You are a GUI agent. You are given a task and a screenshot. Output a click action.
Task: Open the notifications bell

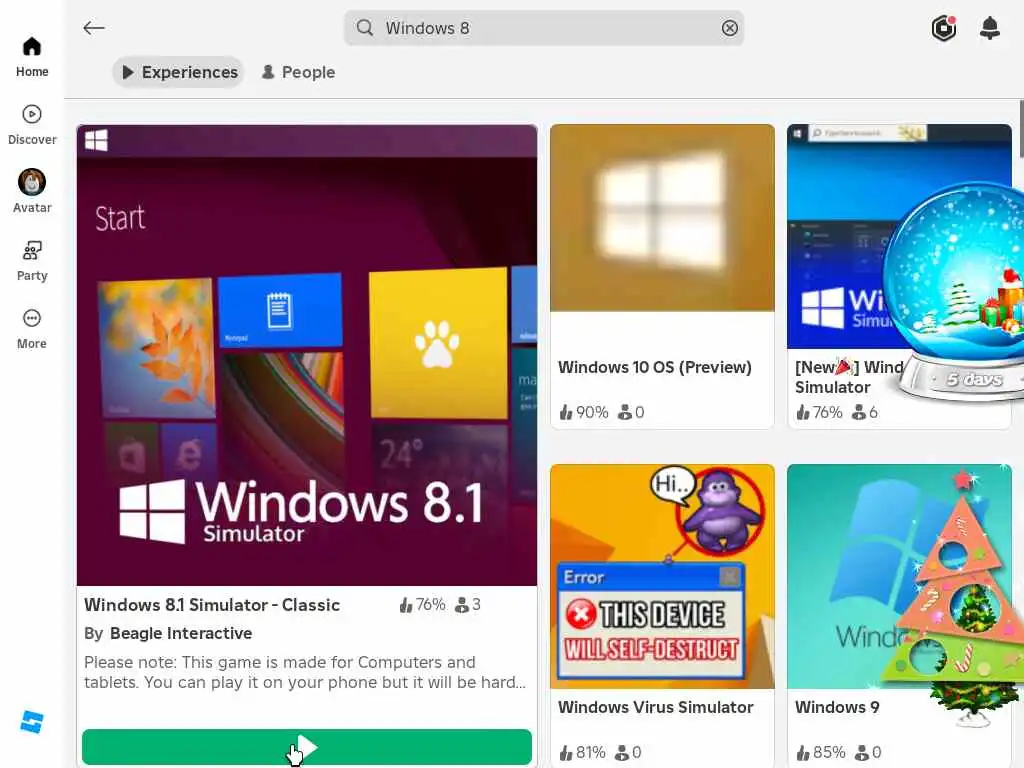[990, 28]
